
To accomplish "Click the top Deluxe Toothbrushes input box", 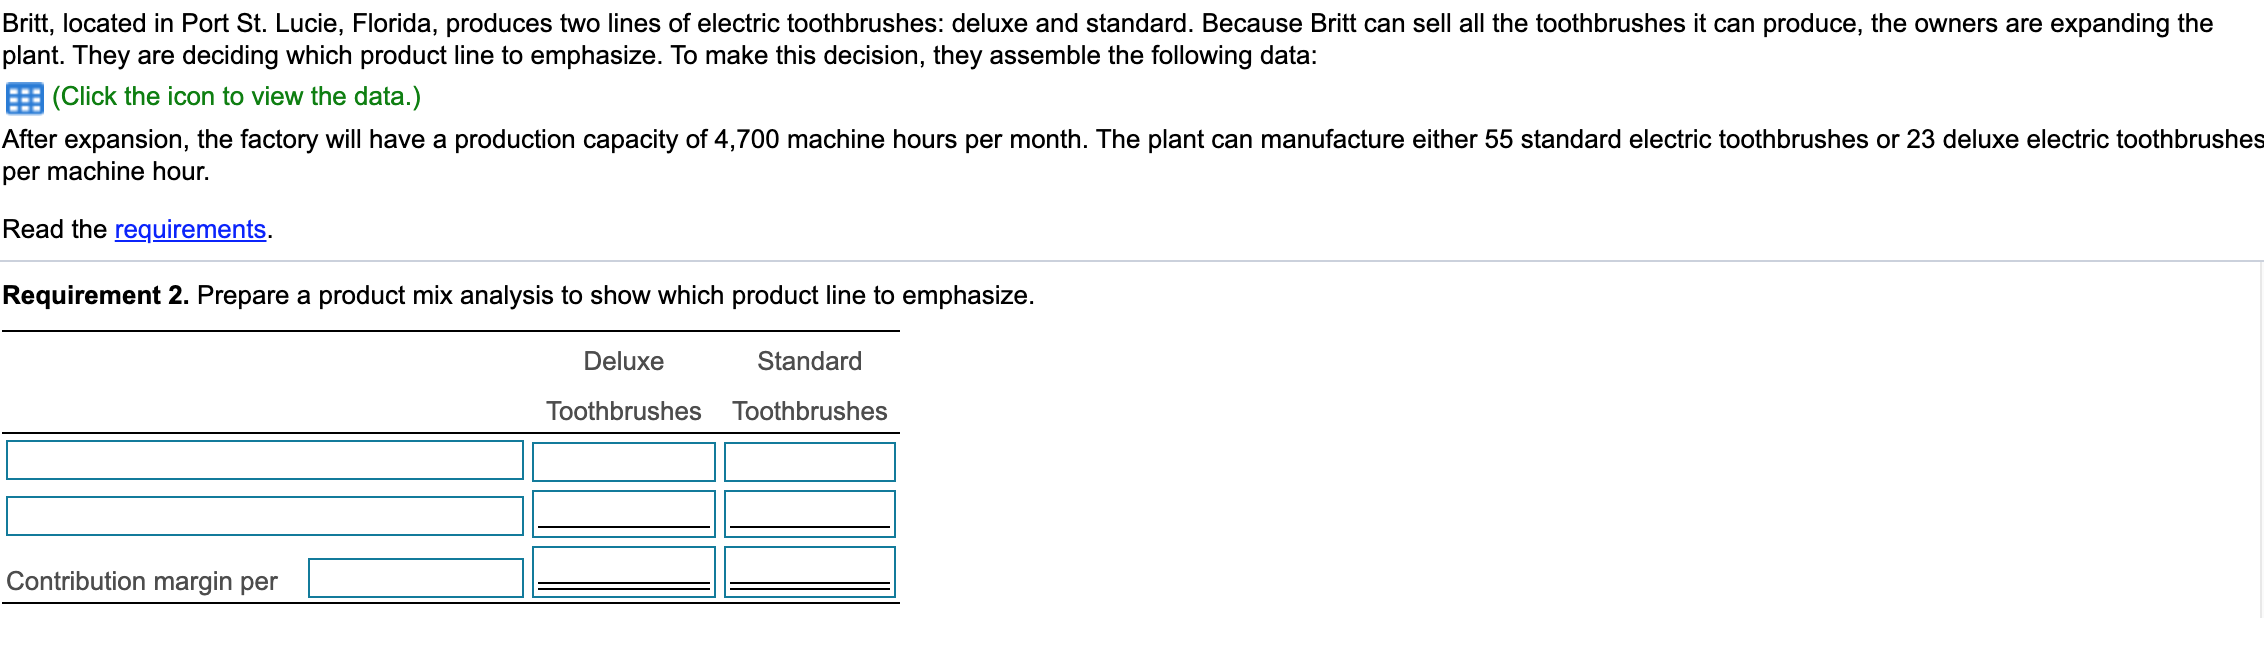I will pyautogui.click(x=623, y=461).
